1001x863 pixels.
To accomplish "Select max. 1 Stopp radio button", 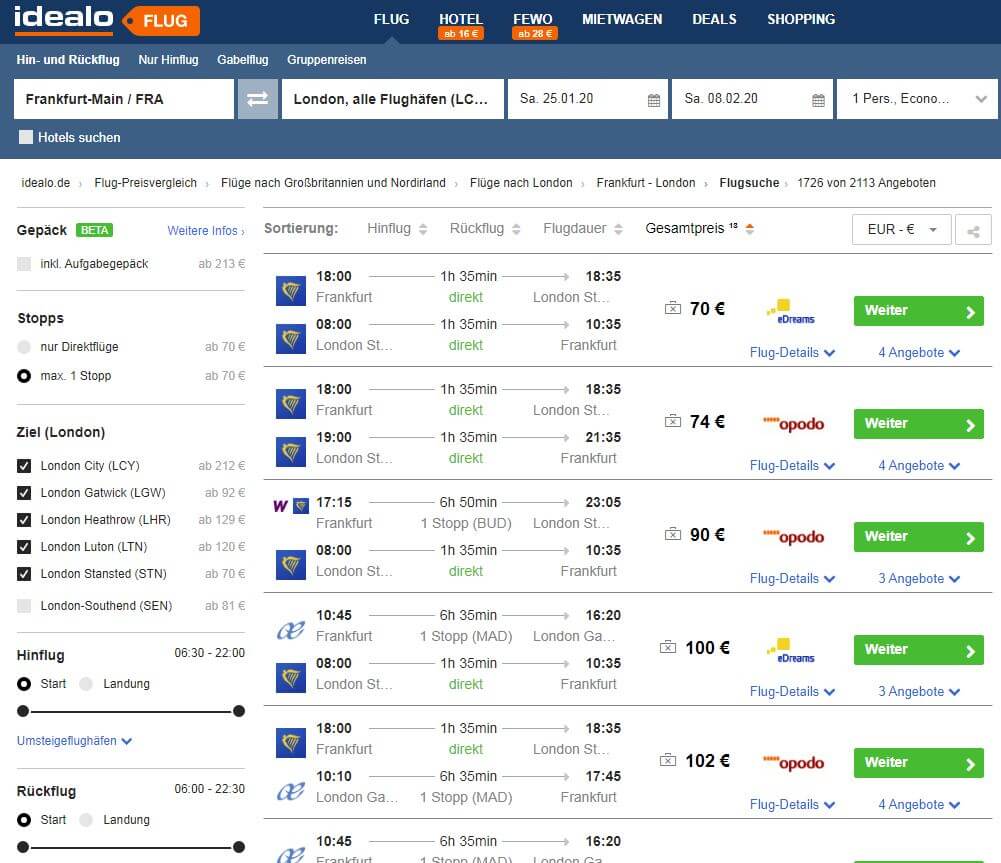I will click(24, 376).
